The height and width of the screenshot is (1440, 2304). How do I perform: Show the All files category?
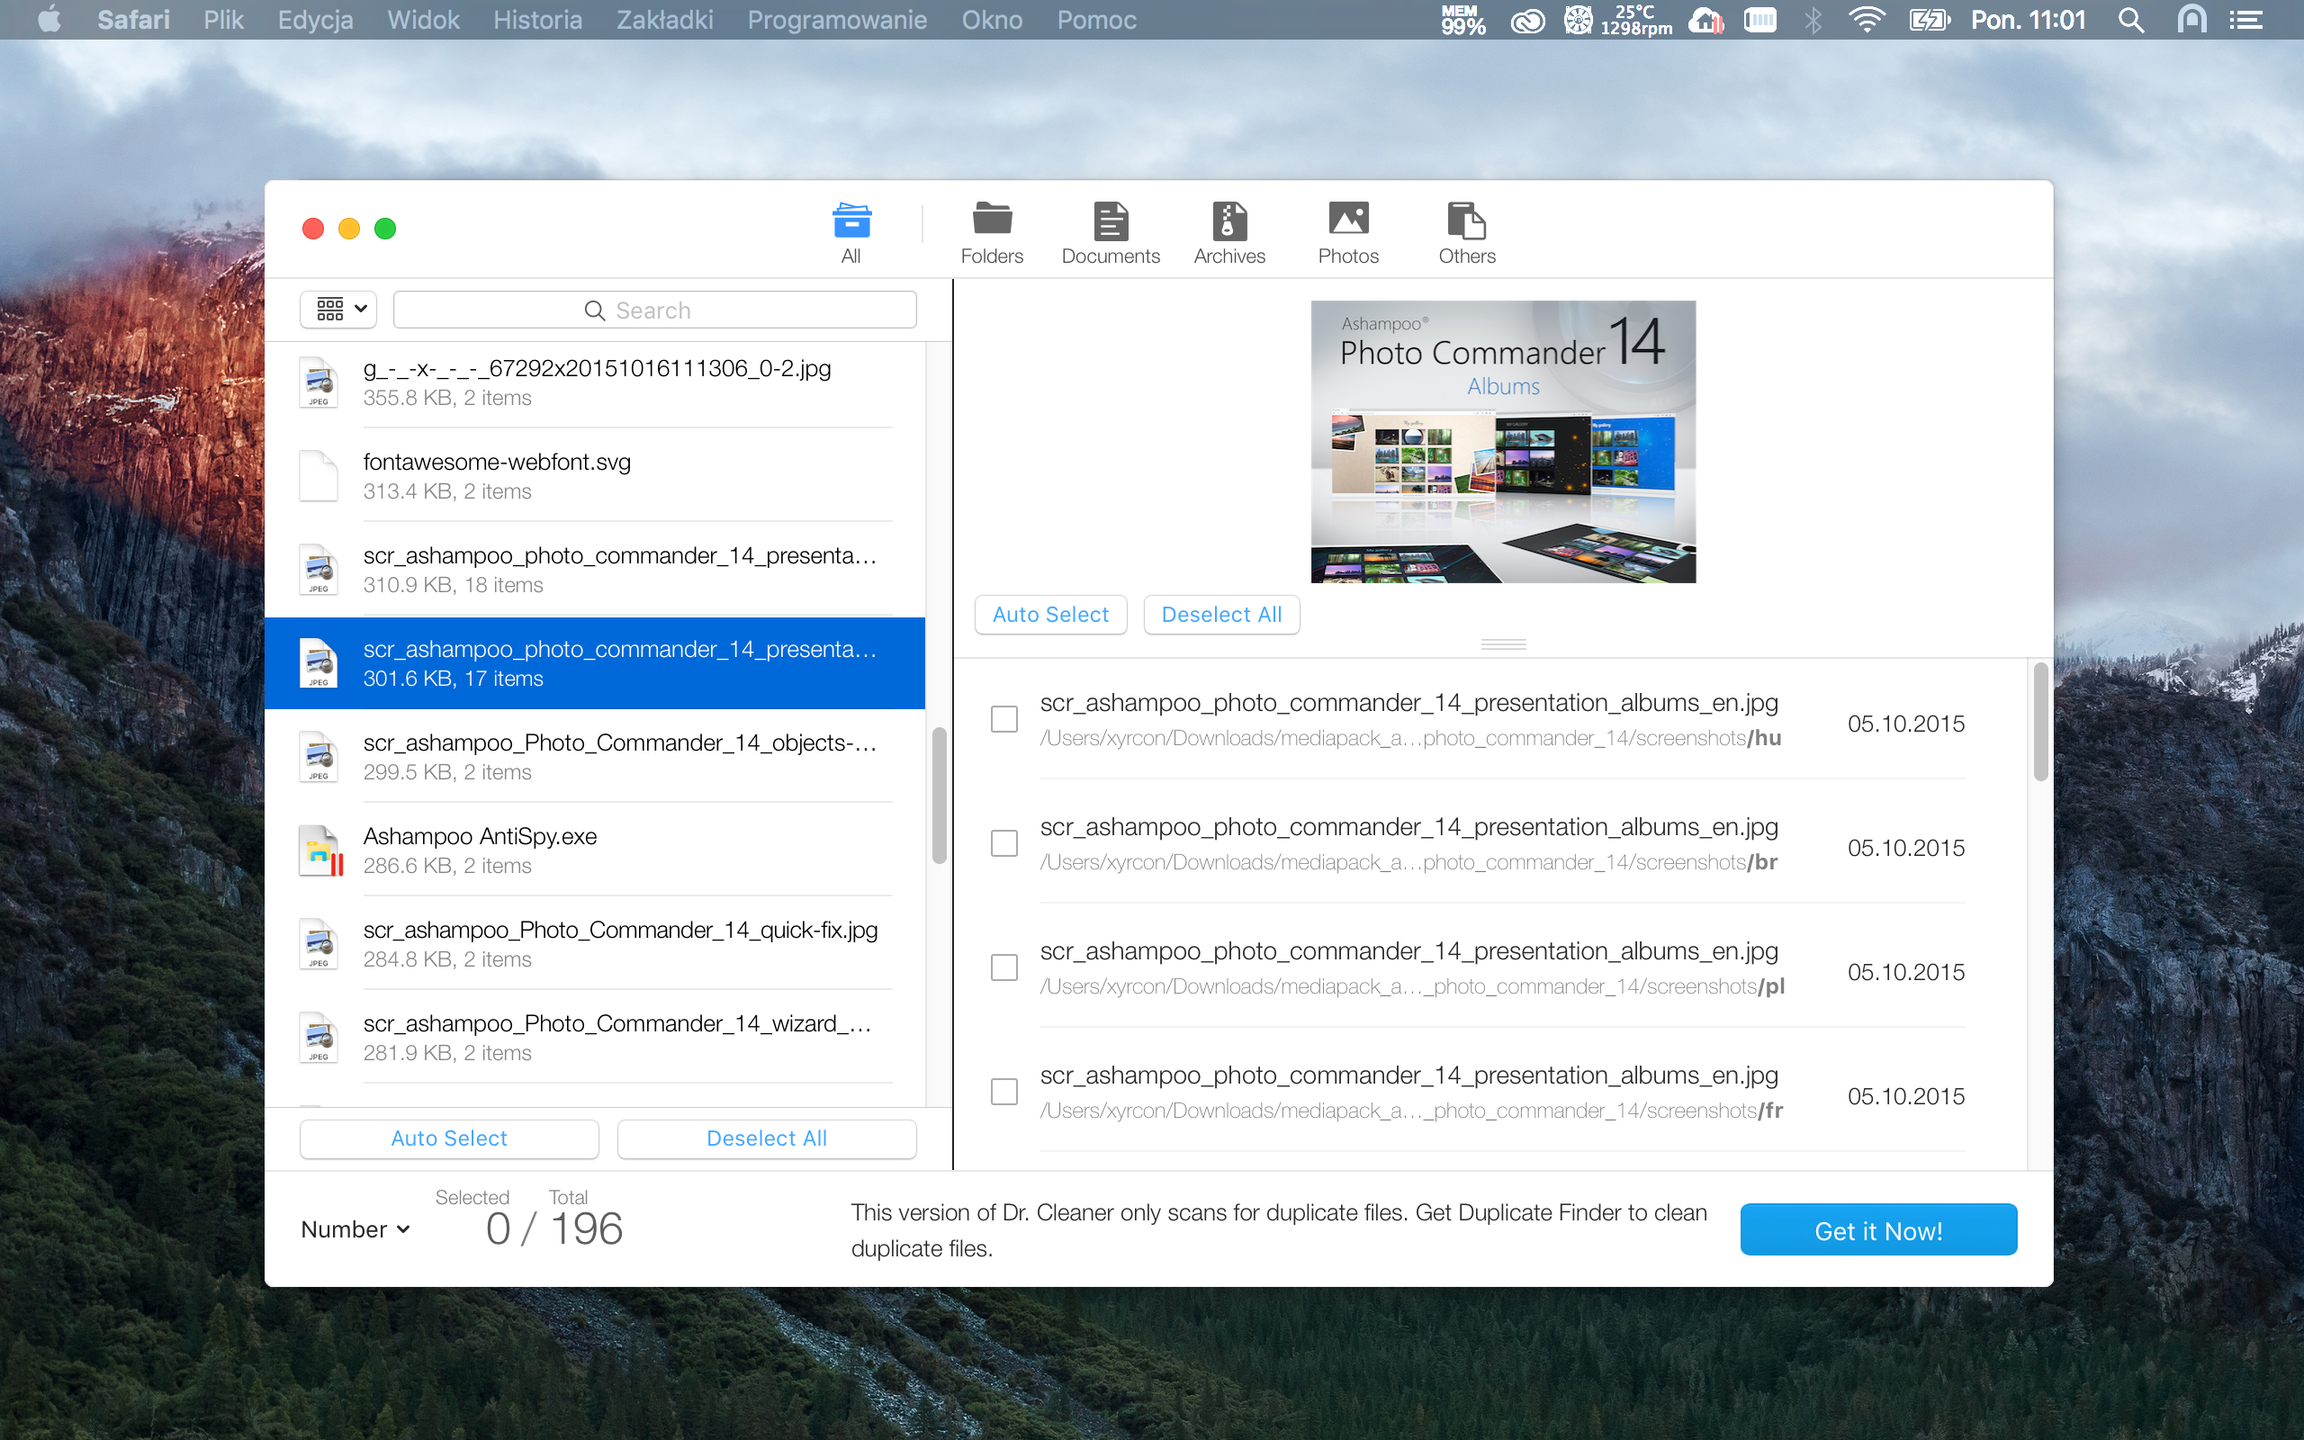[851, 234]
